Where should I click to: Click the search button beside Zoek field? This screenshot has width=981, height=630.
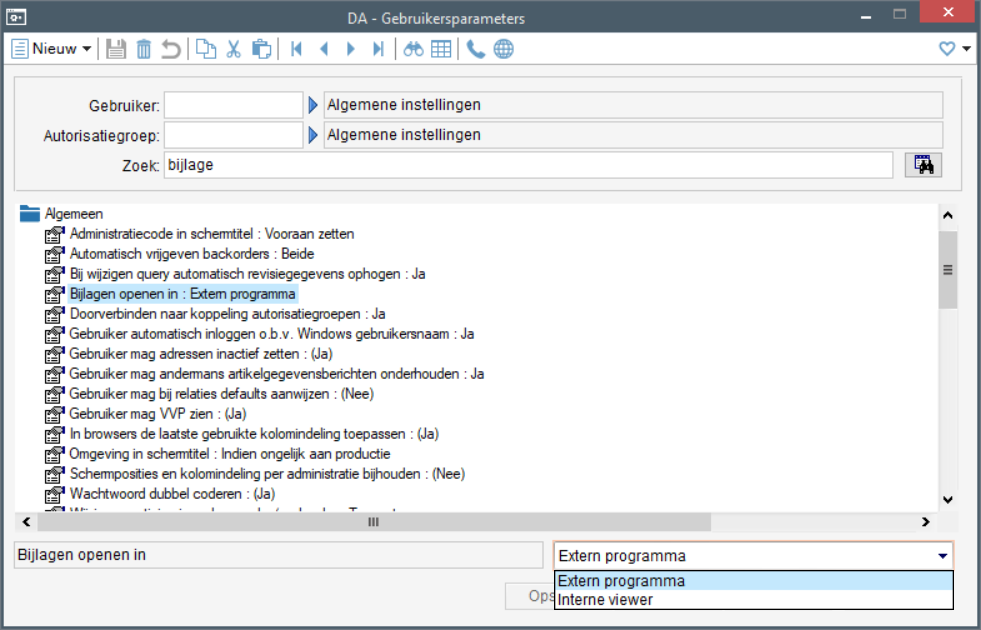(x=923, y=166)
